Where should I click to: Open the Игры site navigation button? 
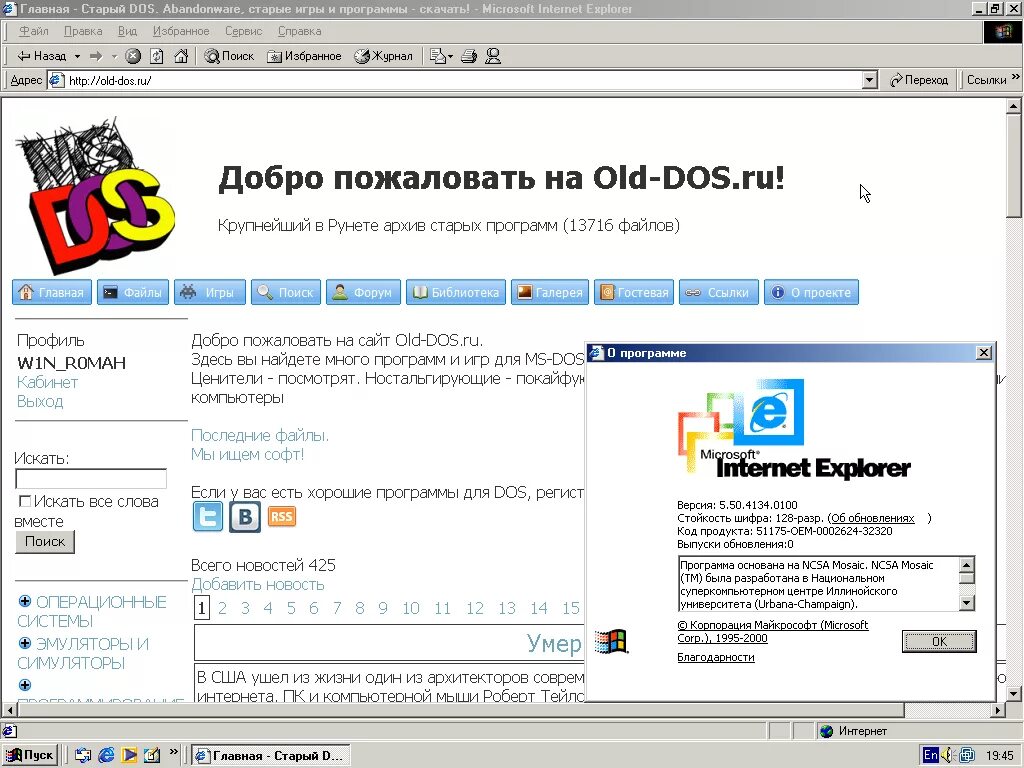click(210, 292)
